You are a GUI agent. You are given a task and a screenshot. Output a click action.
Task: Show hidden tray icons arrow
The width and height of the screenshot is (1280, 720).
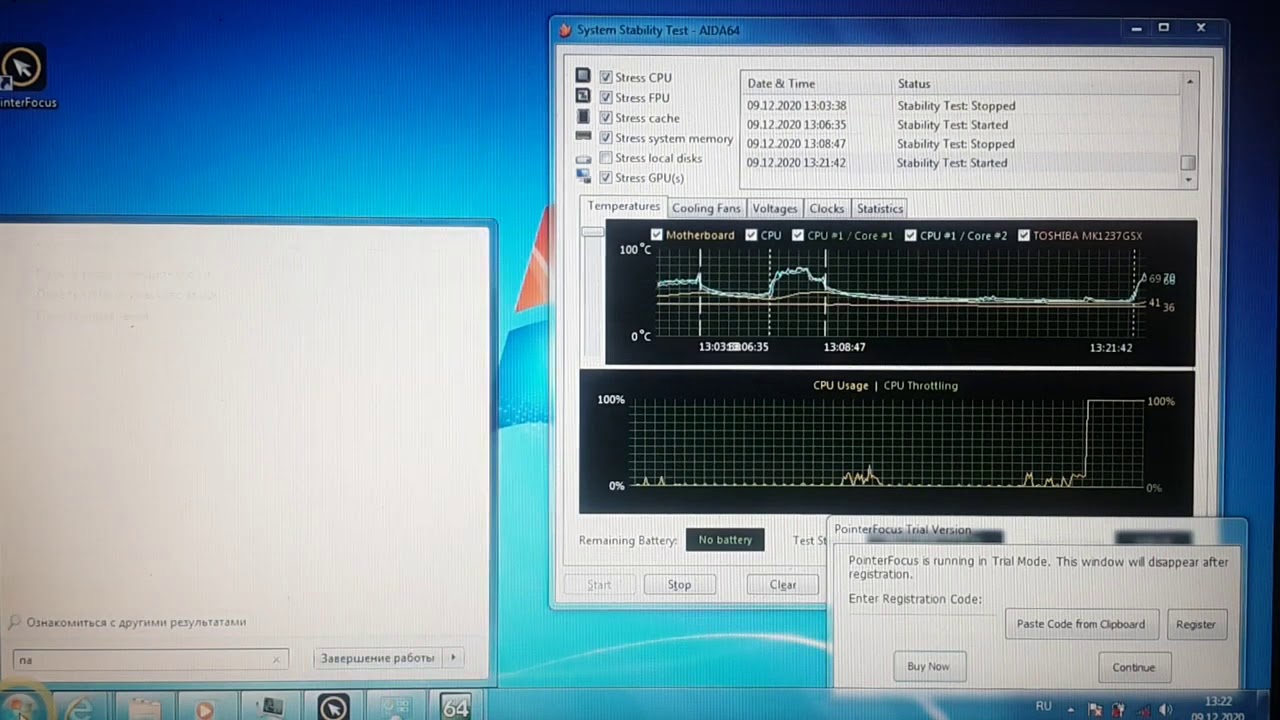click(1071, 709)
